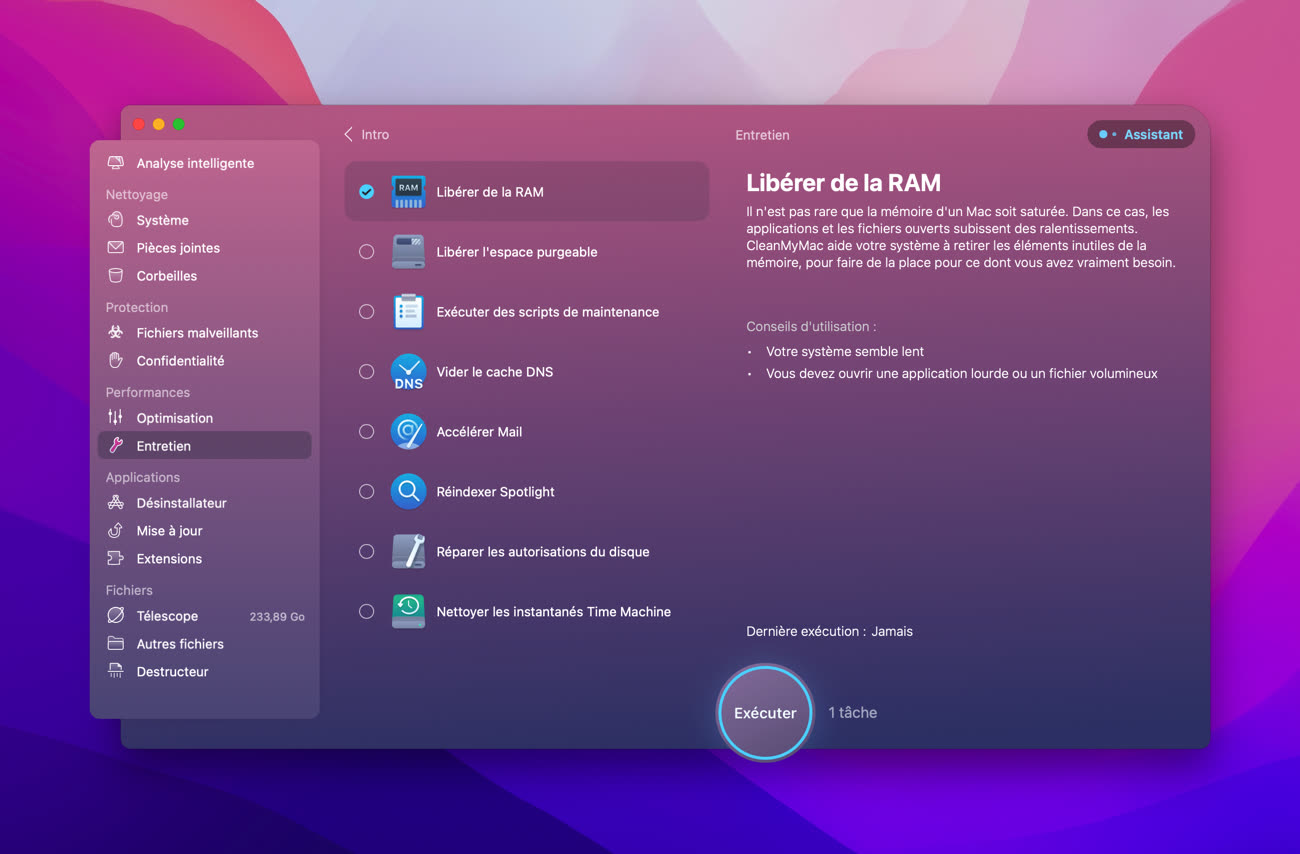
Task: Click the Mail accelerate icon
Action: [x=408, y=432]
